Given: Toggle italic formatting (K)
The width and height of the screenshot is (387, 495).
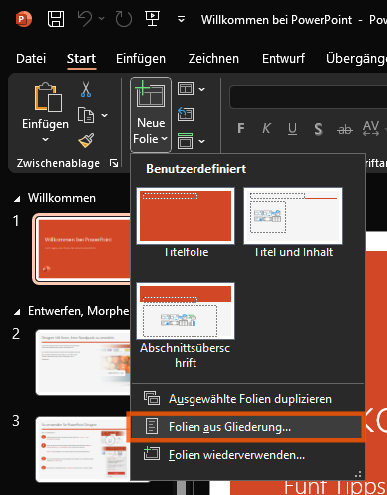Looking at the screenshot, I should click(266, 128).
